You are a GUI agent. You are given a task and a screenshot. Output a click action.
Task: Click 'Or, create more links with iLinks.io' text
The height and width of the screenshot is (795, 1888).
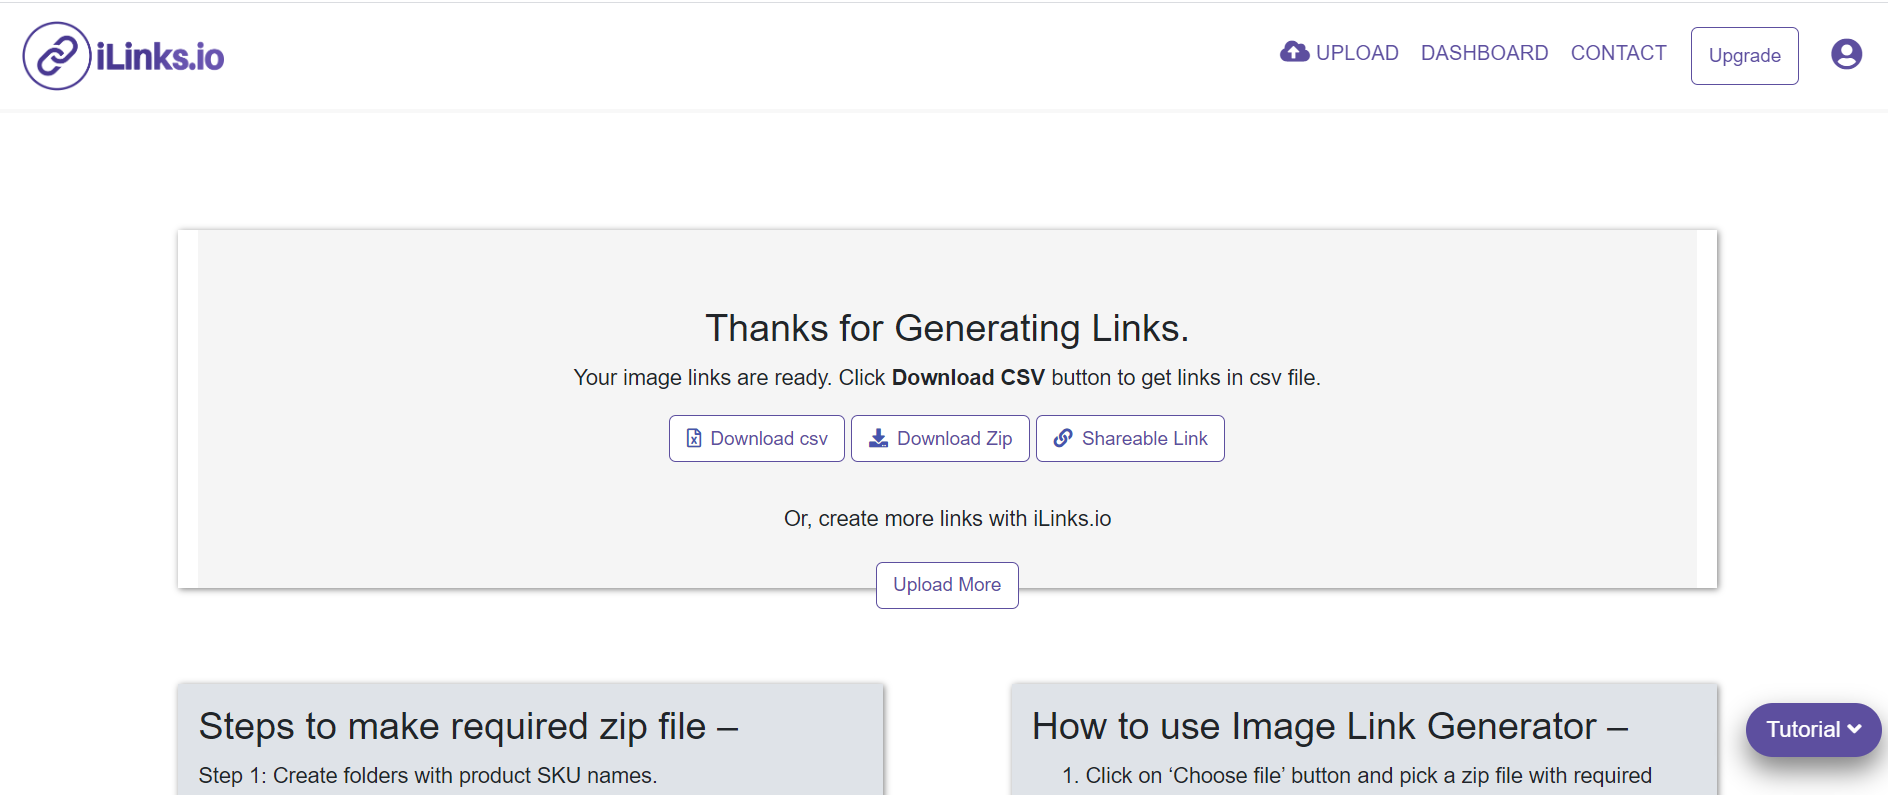tap(947, 519)
